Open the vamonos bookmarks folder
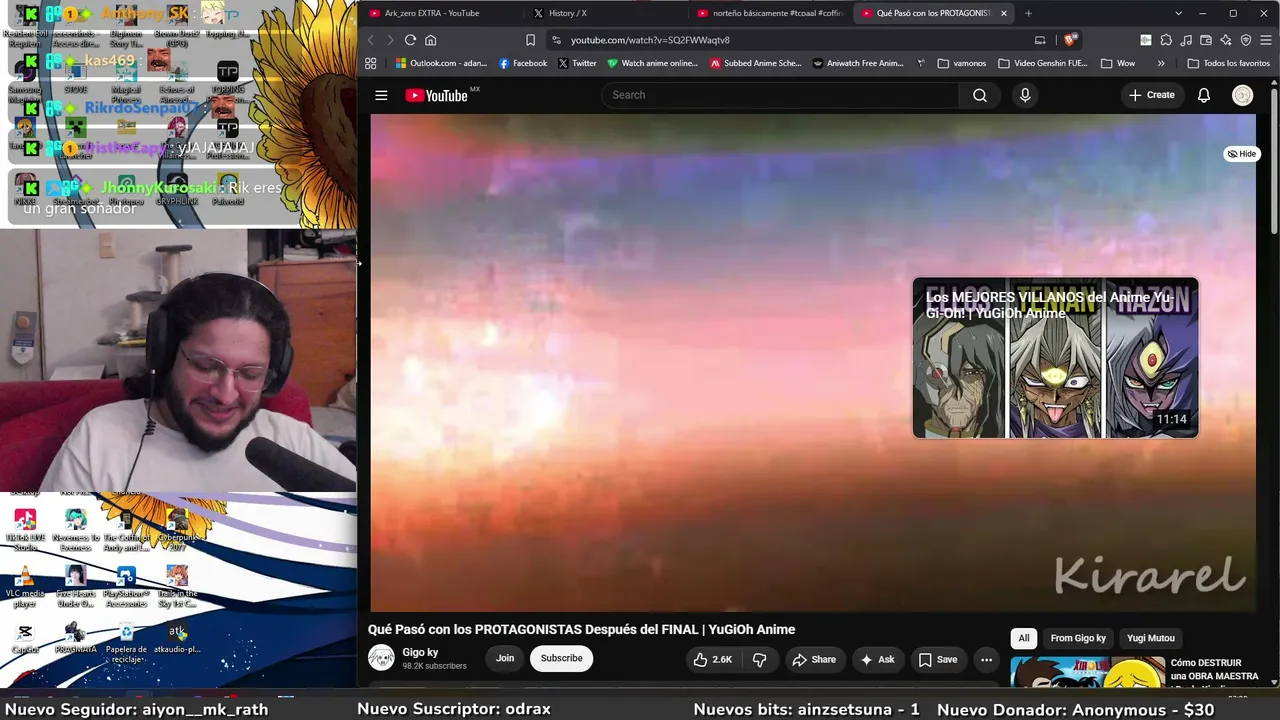This screenshot has width=1280, height=720. pyautogui.click(x=962, y=63)
